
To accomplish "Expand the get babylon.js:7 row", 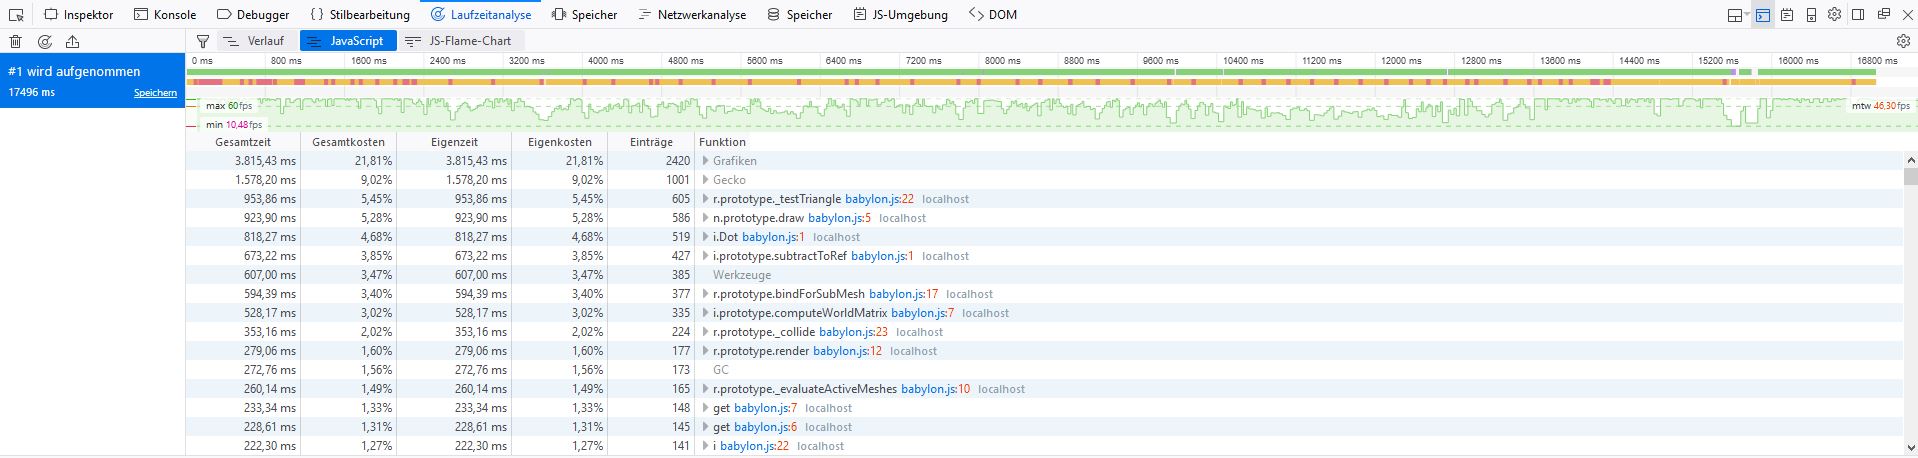I will 705,408.
